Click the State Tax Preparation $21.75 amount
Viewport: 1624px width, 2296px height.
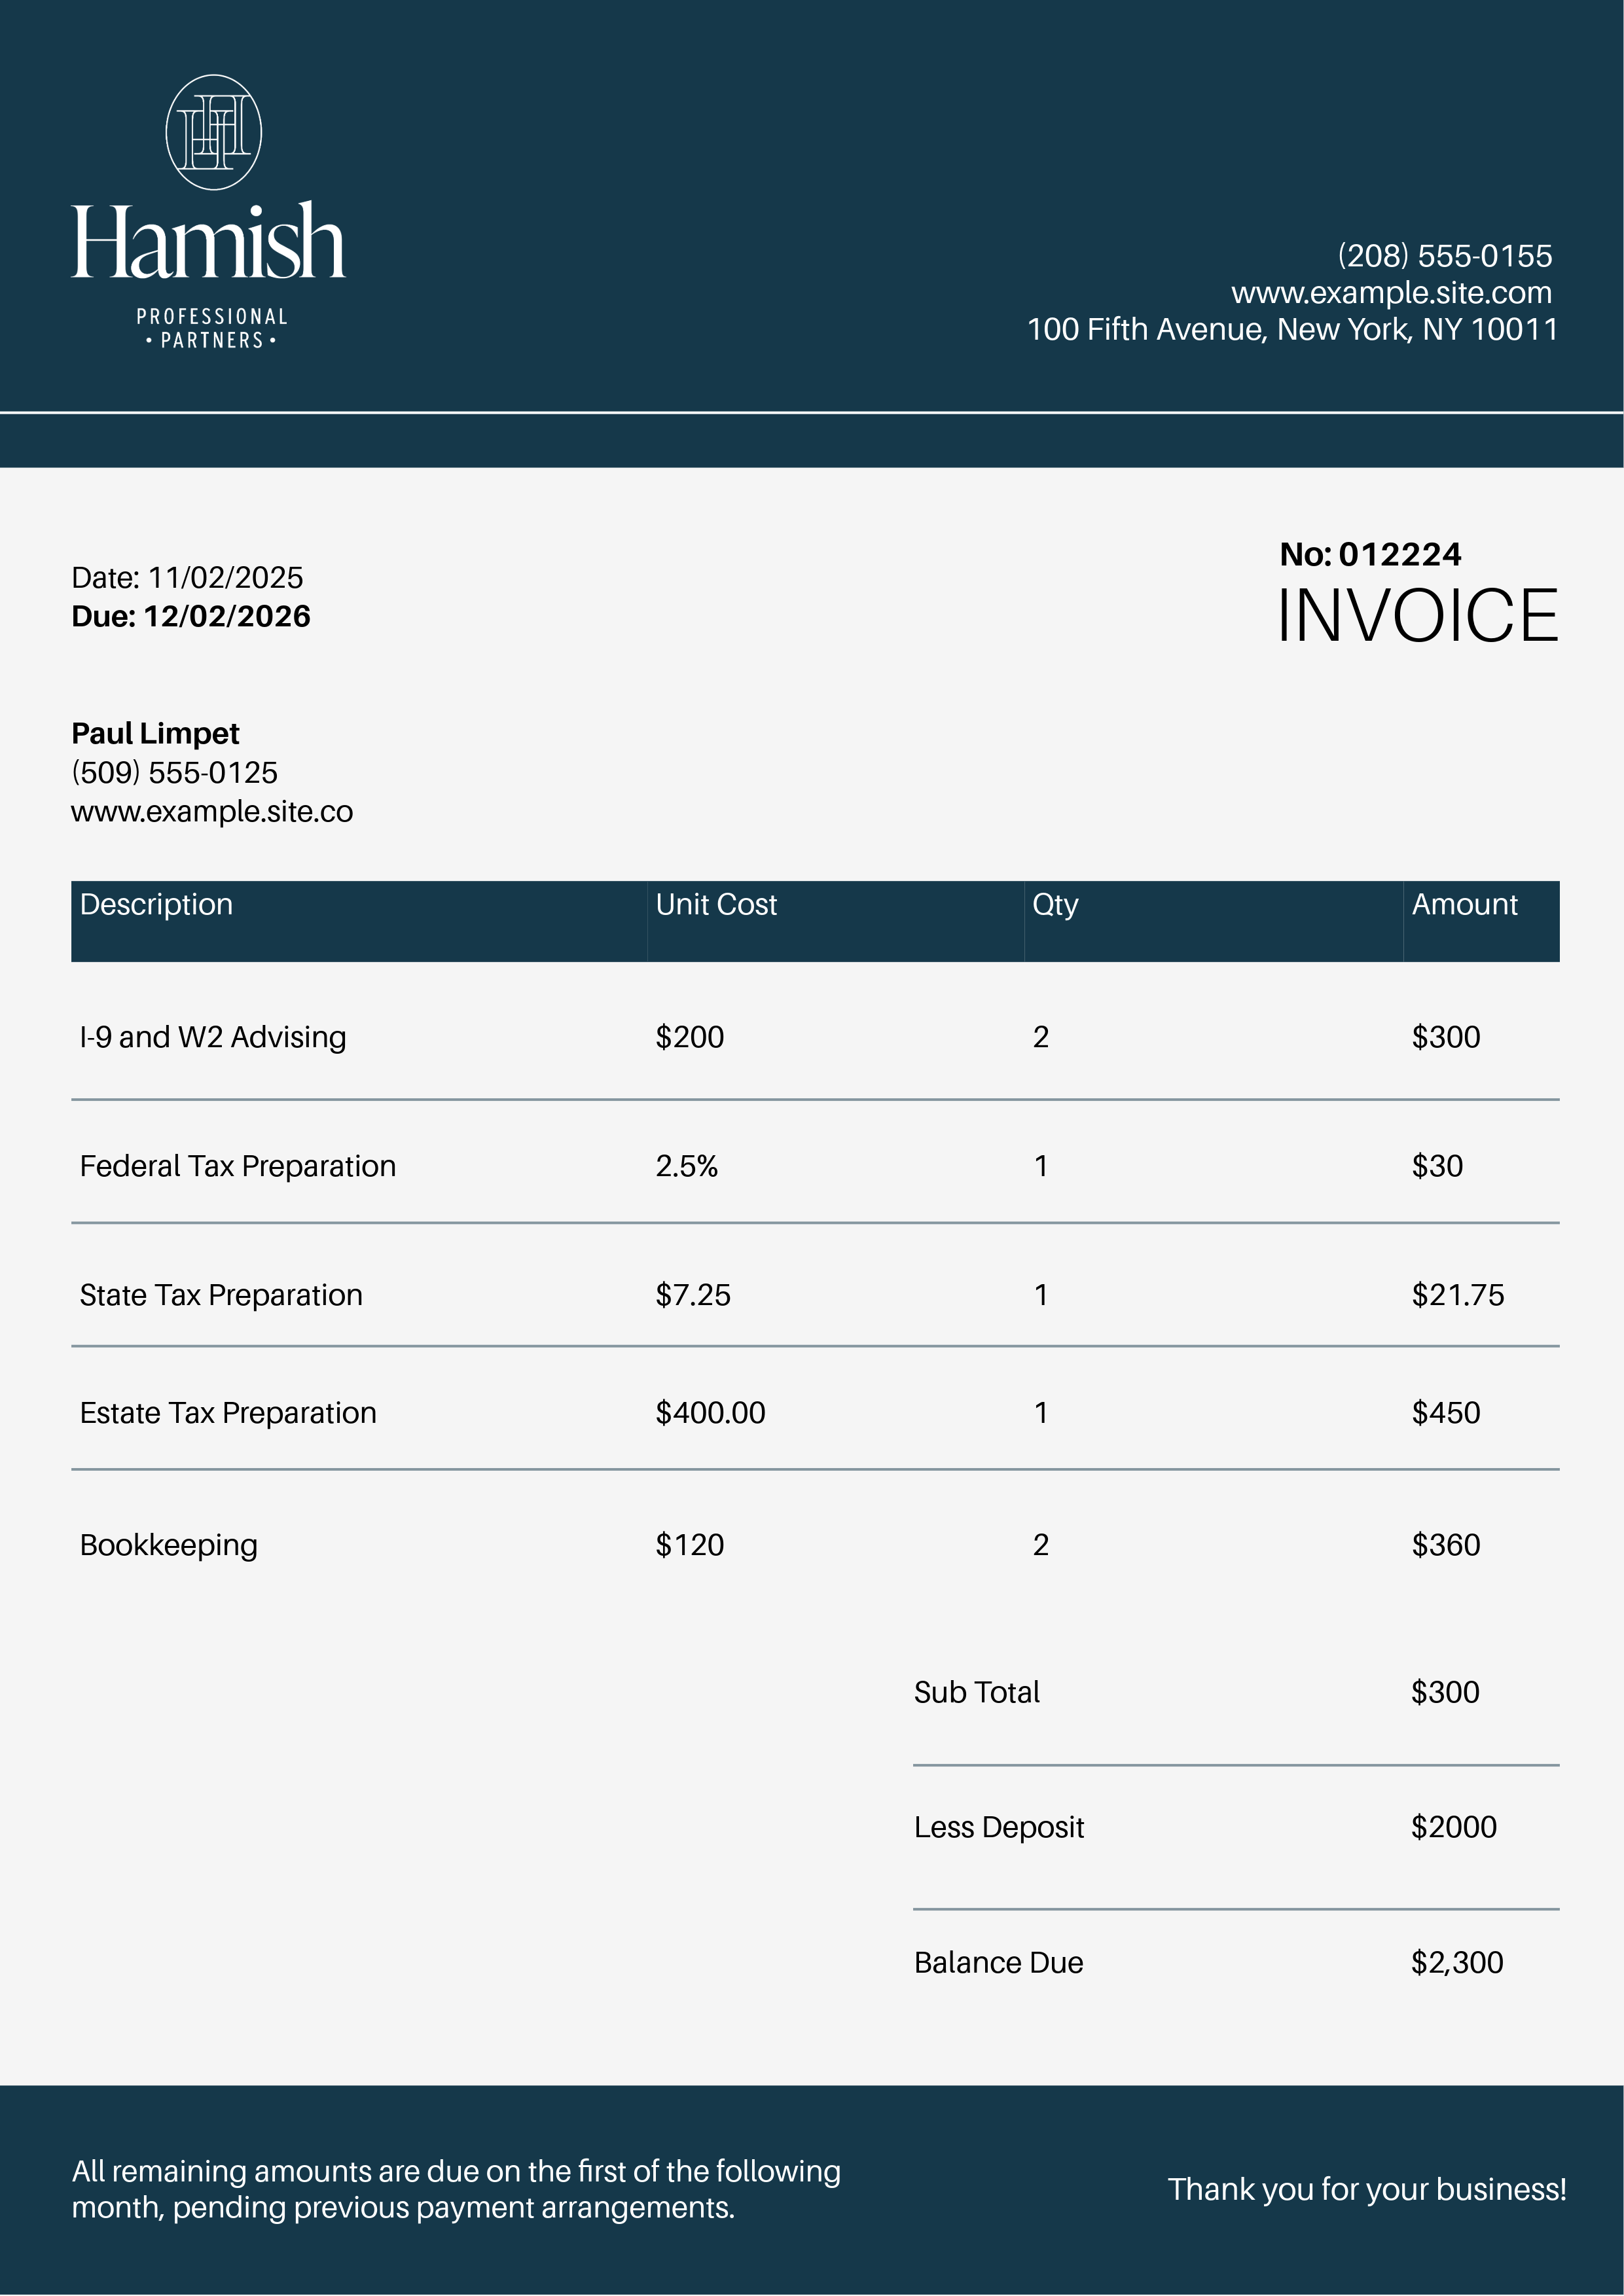[1457, 1296]
